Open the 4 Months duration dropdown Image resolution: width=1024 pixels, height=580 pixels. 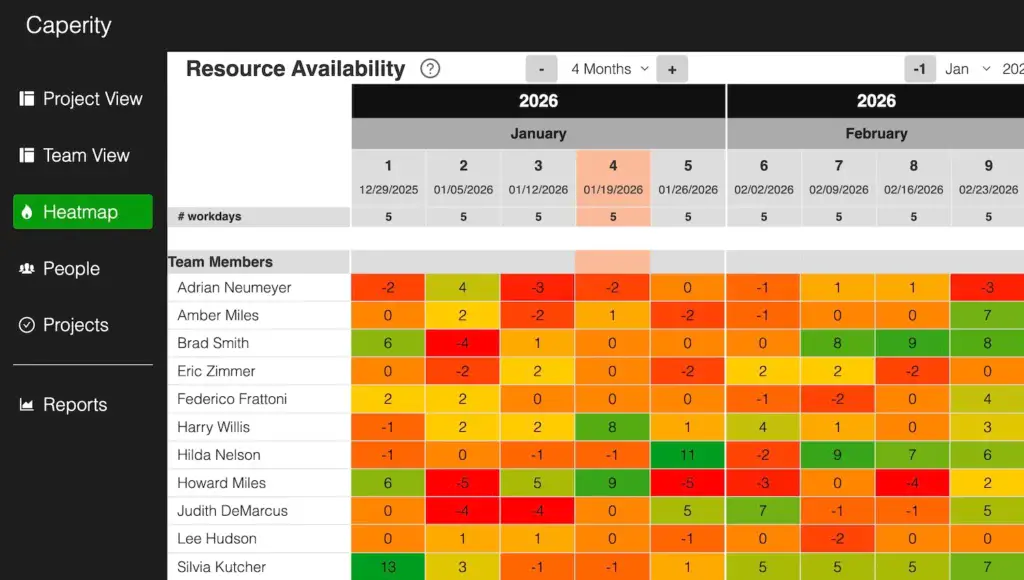[606, 69]
